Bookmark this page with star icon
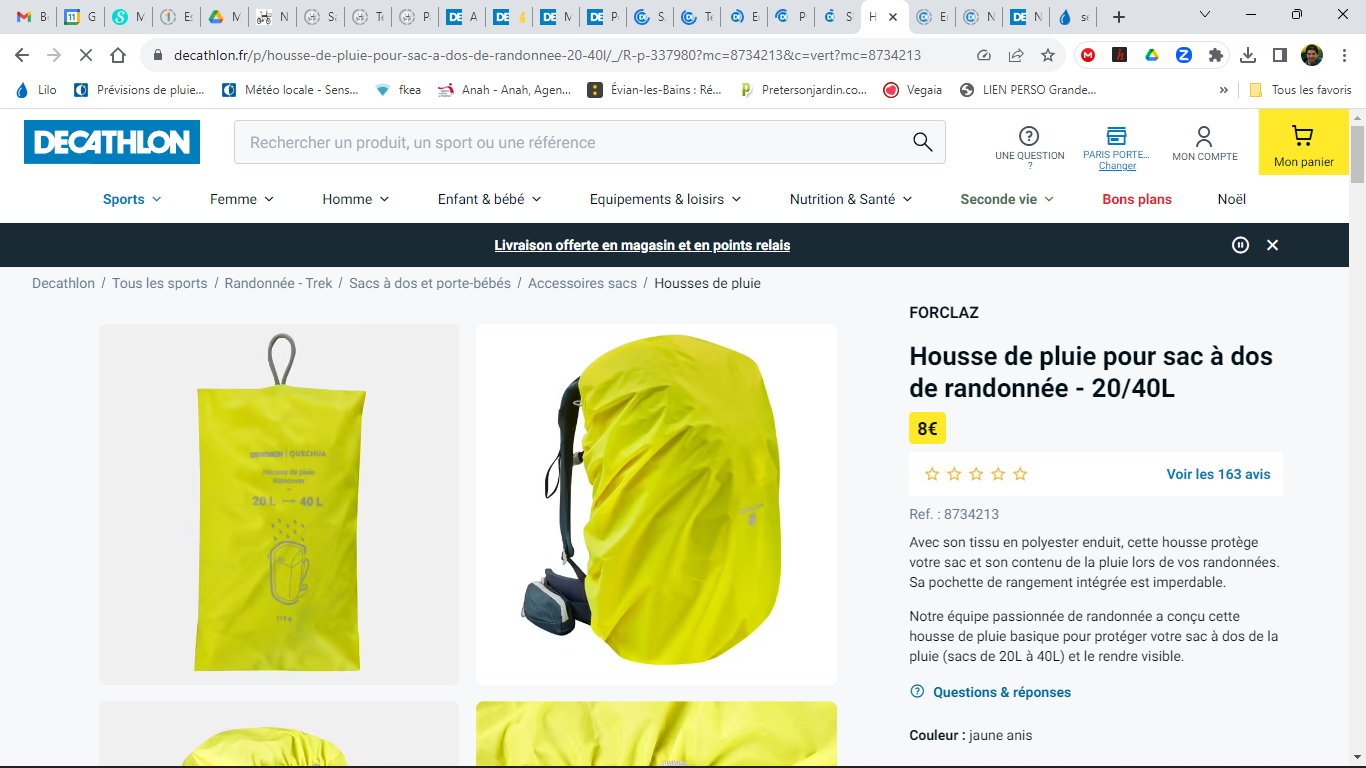 point(1048,55)
